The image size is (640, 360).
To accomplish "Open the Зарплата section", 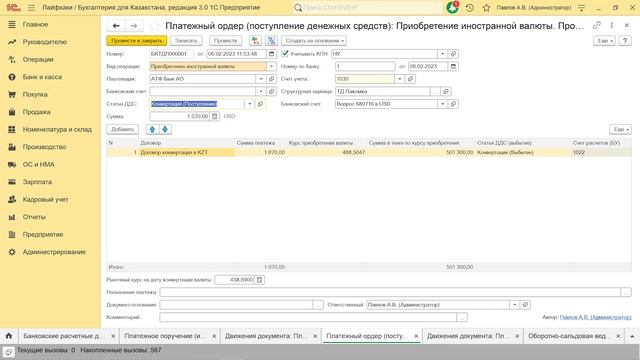I will tap(37, 182).
